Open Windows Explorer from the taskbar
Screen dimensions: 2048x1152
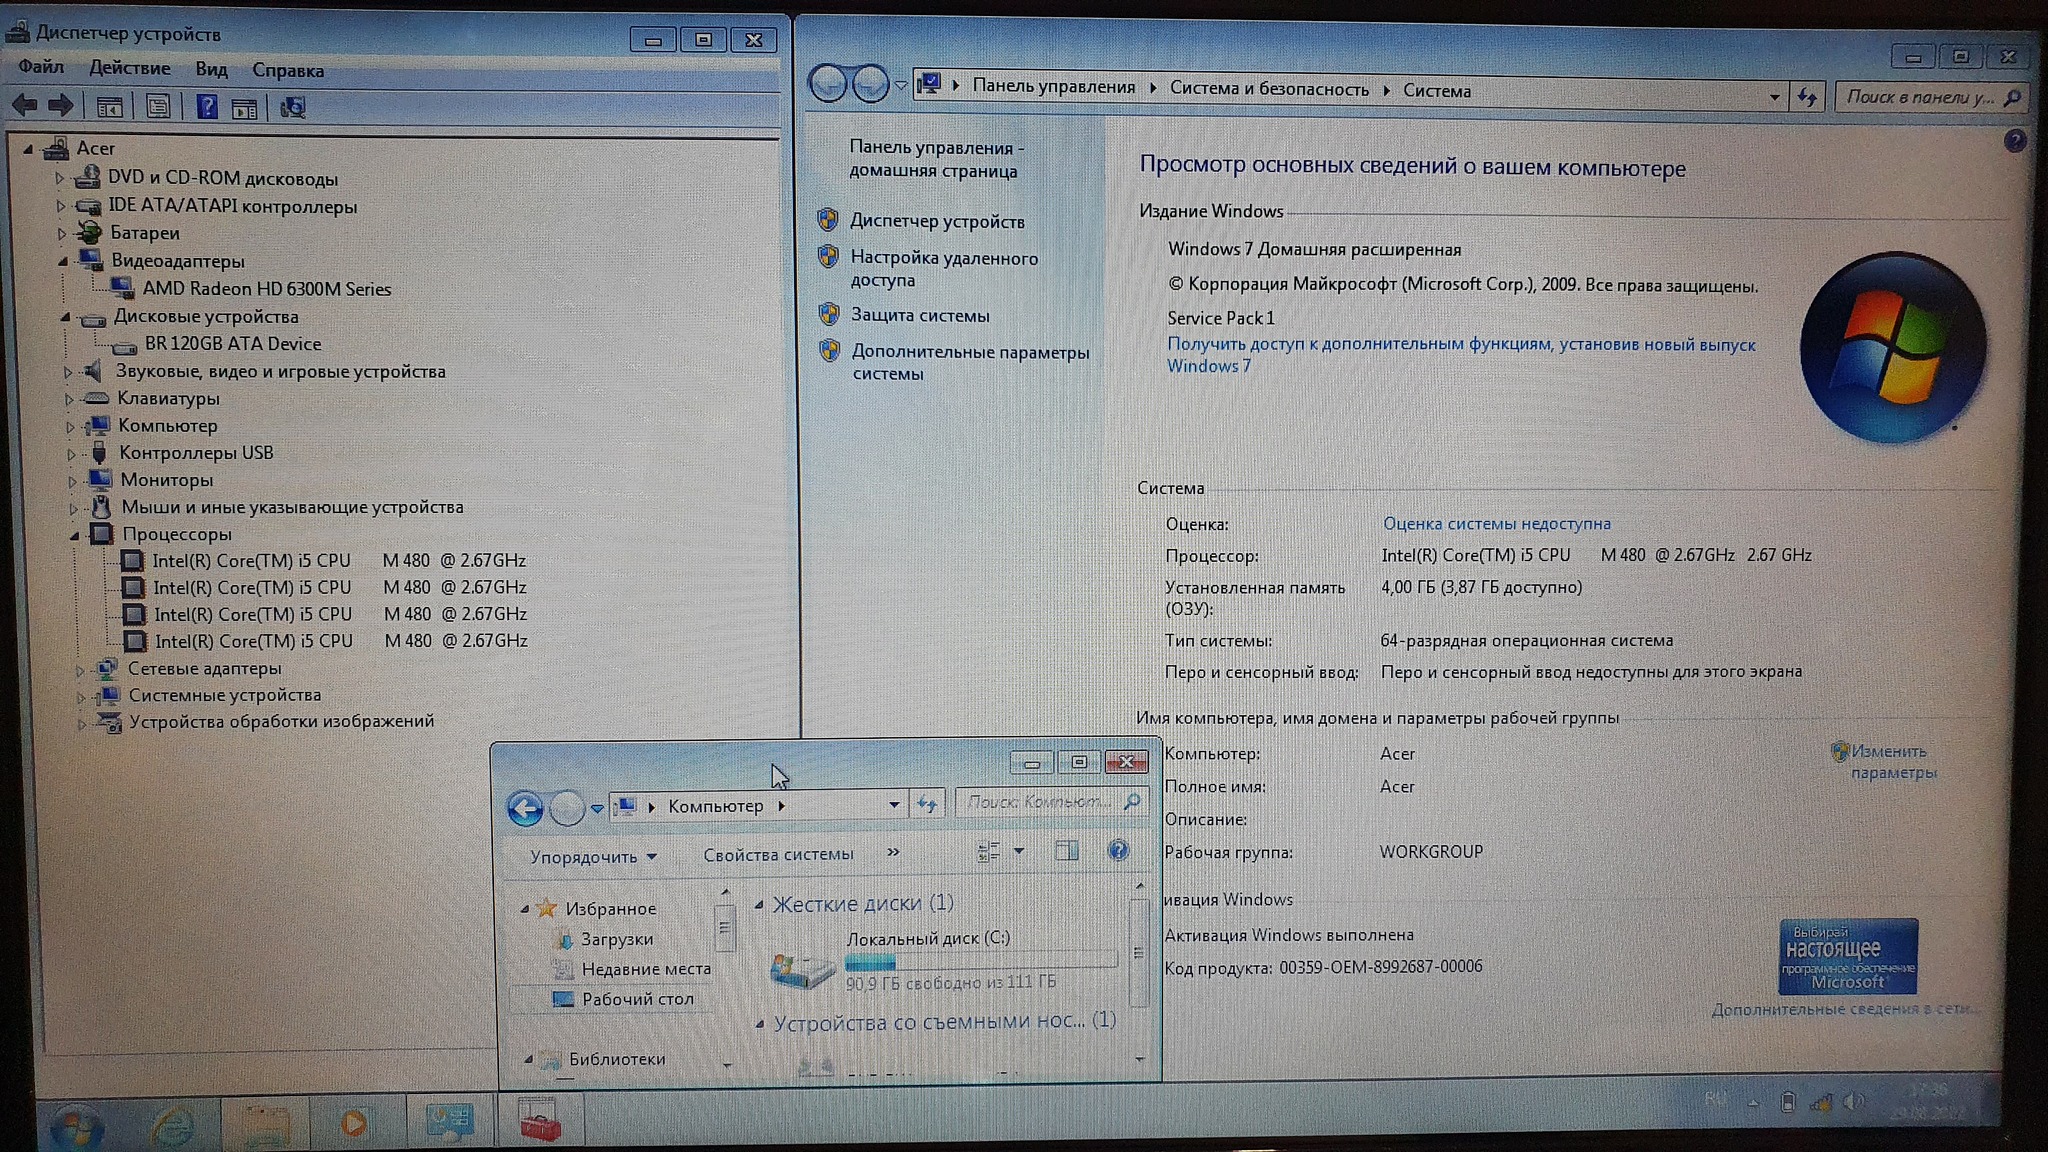(265, 1125)
